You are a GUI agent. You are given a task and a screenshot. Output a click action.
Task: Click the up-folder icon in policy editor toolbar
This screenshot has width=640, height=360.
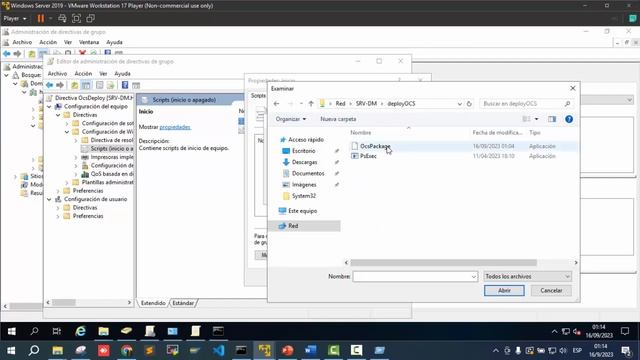pos(75,85)
